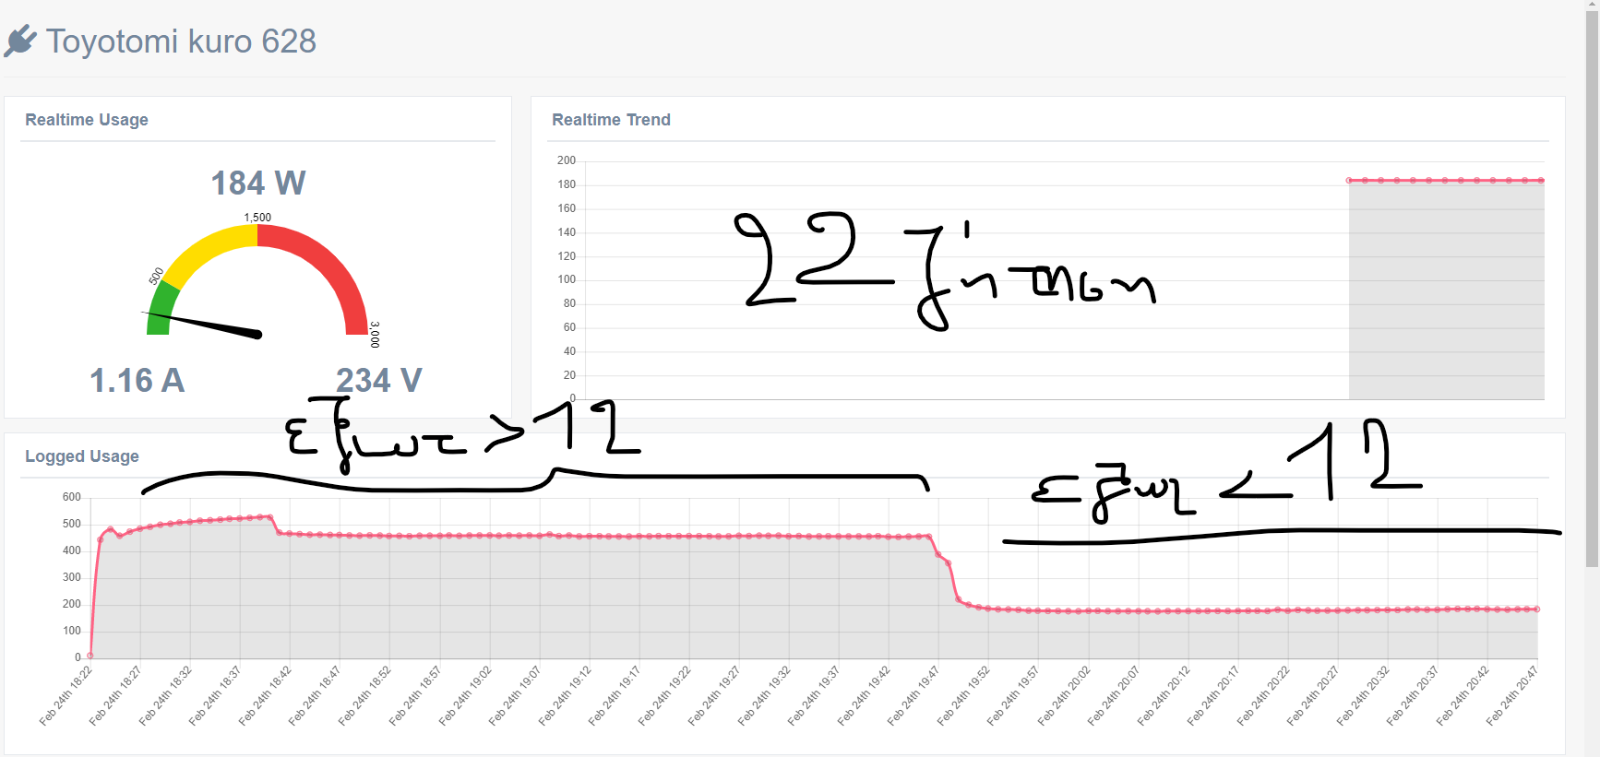Screen dimensions: 1600x757
Task: Click the page's vertical scrollbar thumb
Action: pyautogui.click(x=1592, y=289)
